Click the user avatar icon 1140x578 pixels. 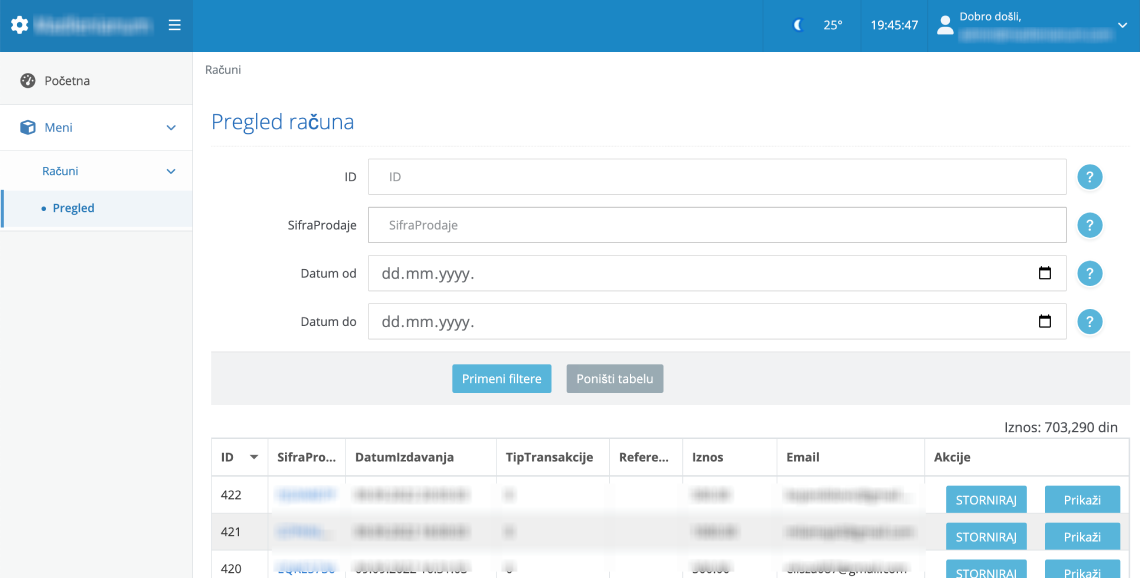945,25
